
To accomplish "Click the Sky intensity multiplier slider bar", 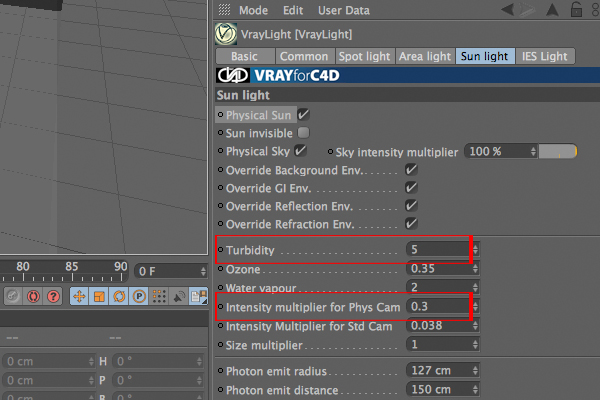I will coord(558,152).
